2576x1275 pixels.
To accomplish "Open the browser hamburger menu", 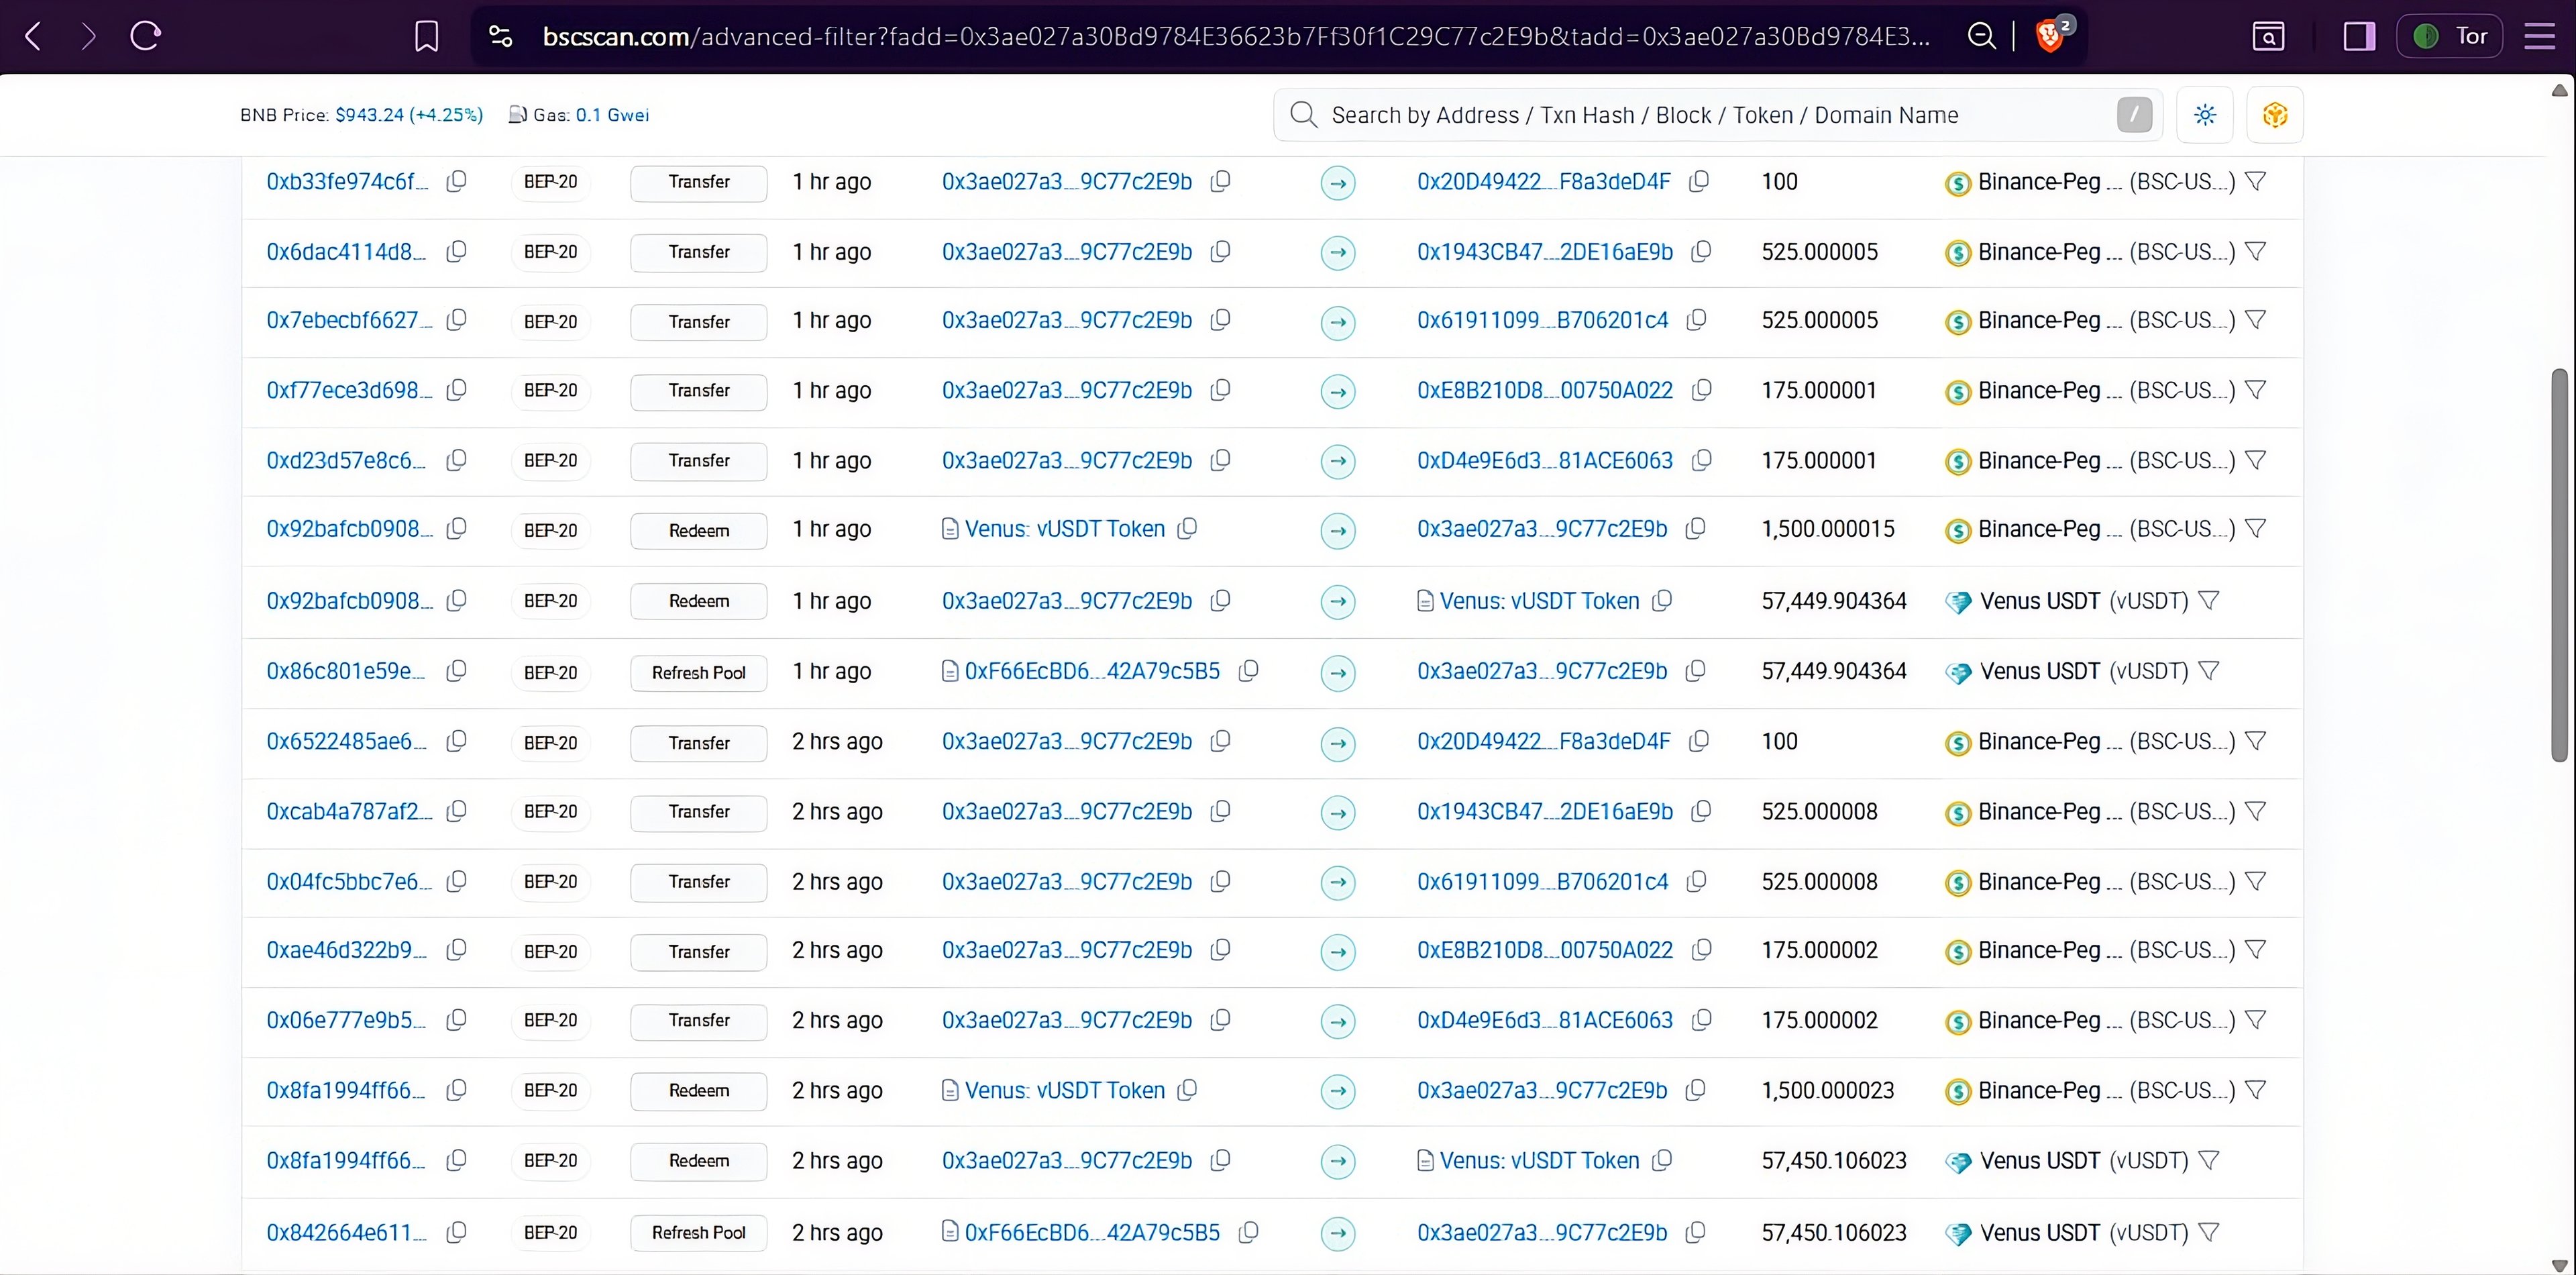I will click(2539, 37).
